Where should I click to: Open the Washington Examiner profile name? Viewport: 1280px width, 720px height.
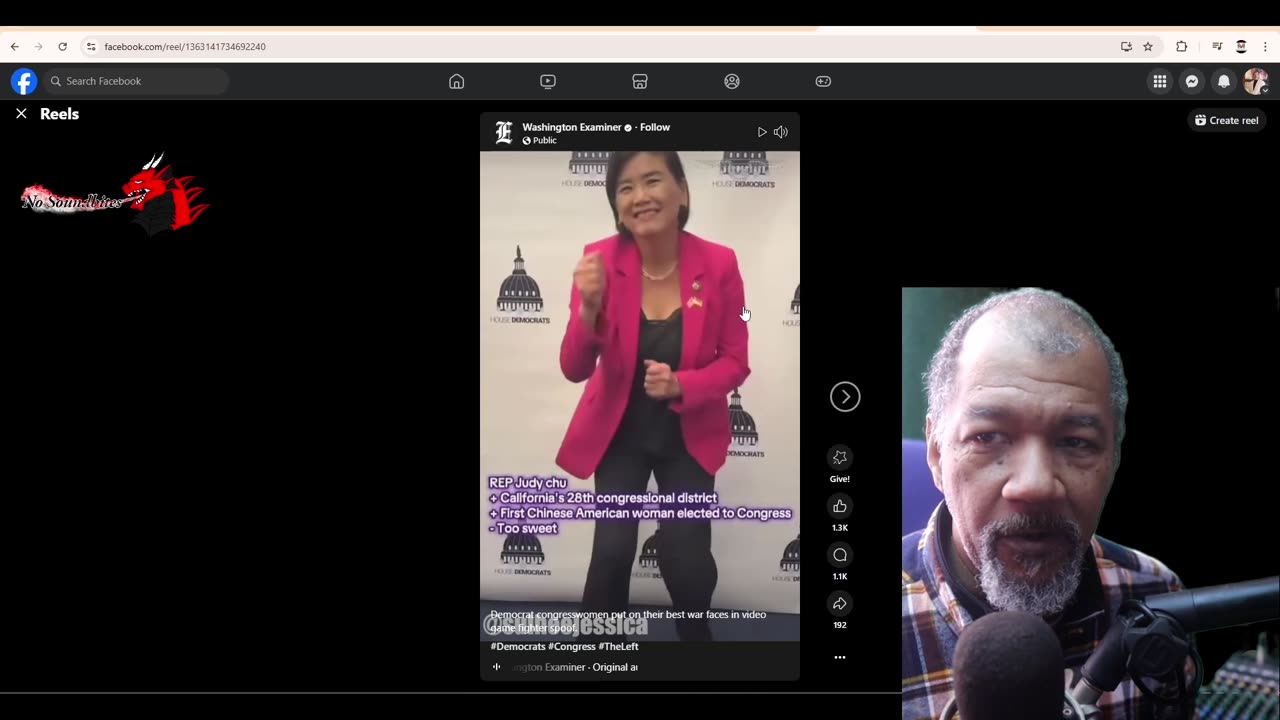coord(571,127)
